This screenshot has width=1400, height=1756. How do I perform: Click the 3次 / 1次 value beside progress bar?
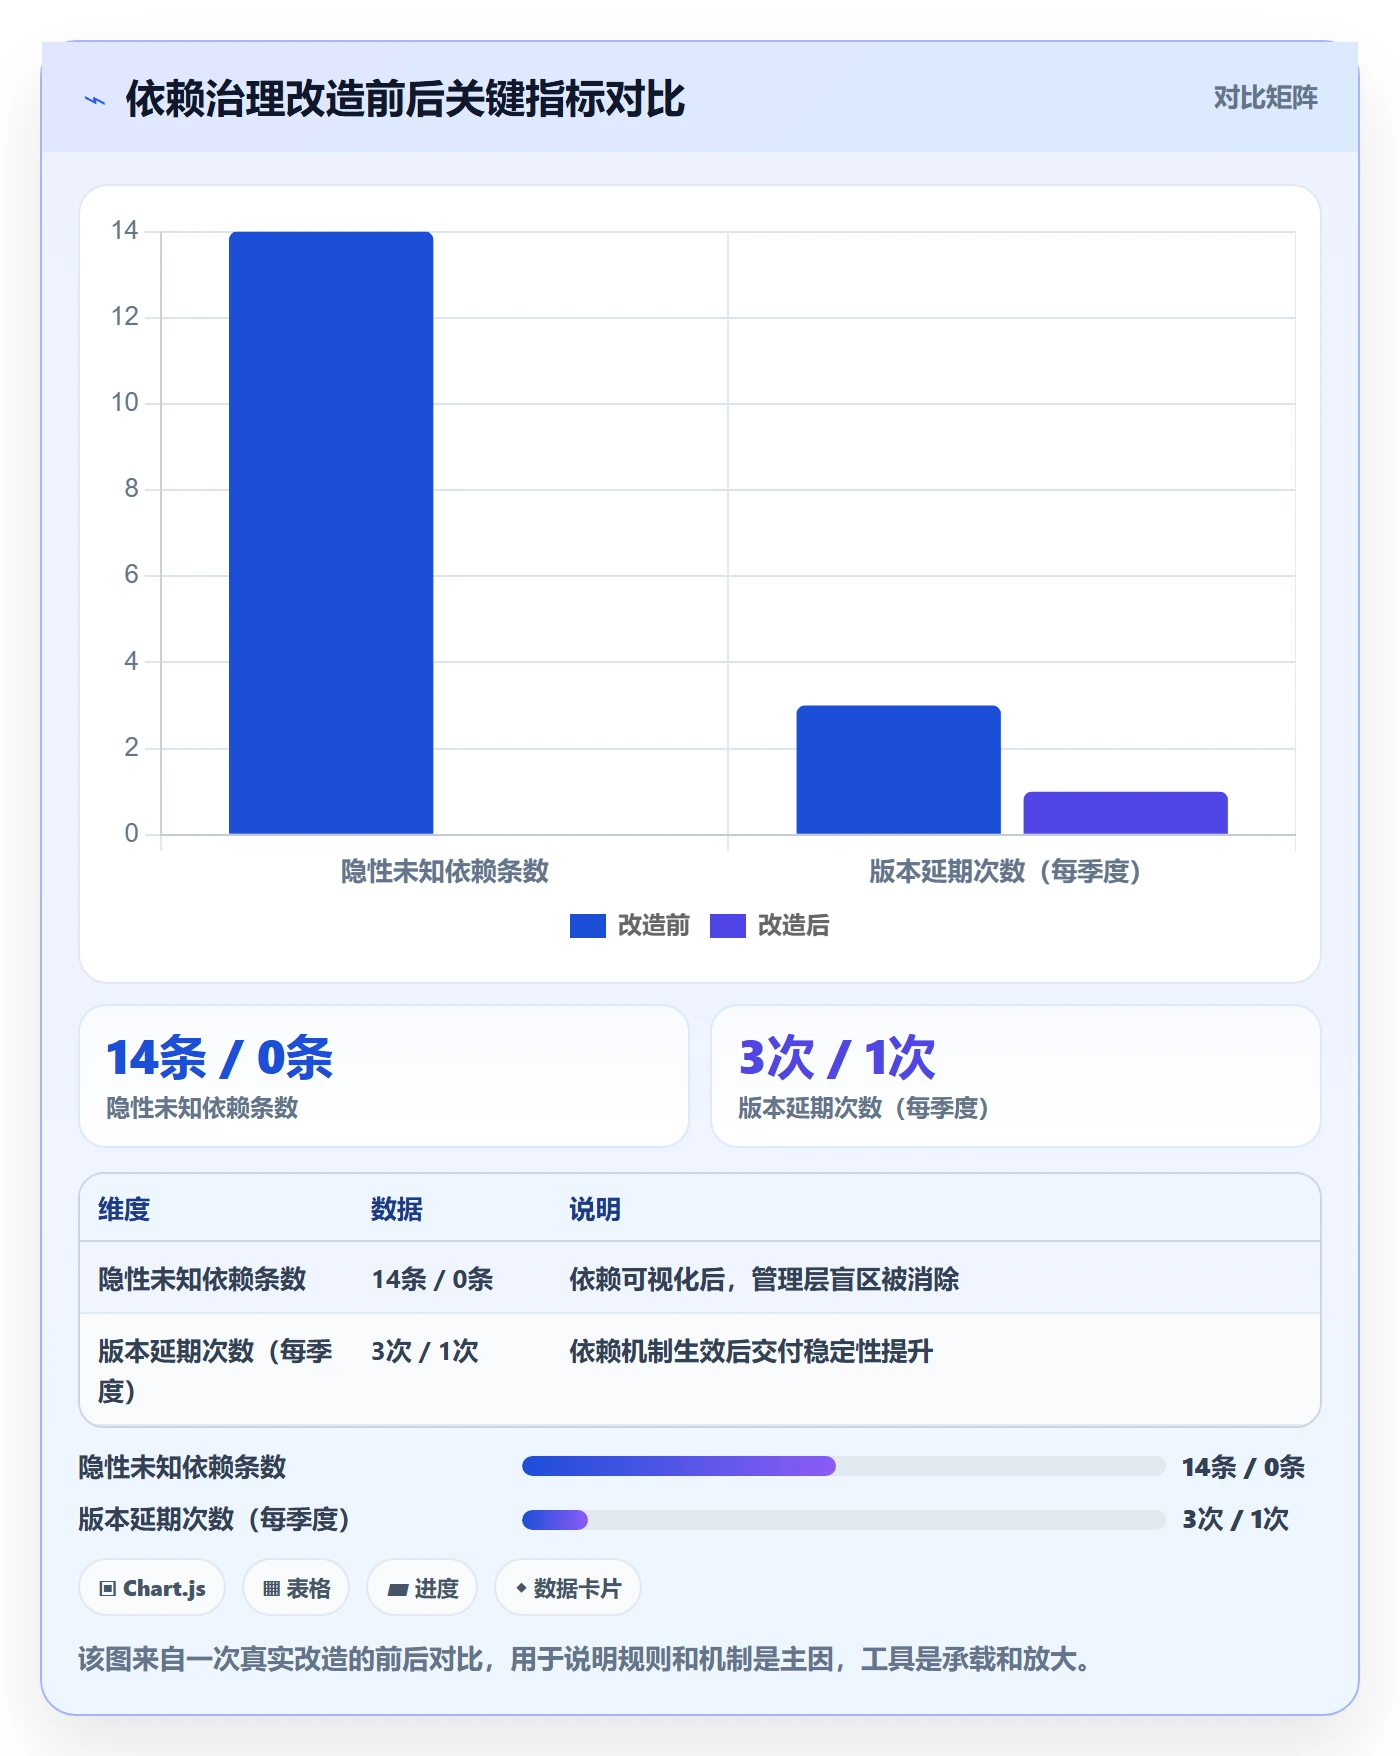click(1235, 1520)
